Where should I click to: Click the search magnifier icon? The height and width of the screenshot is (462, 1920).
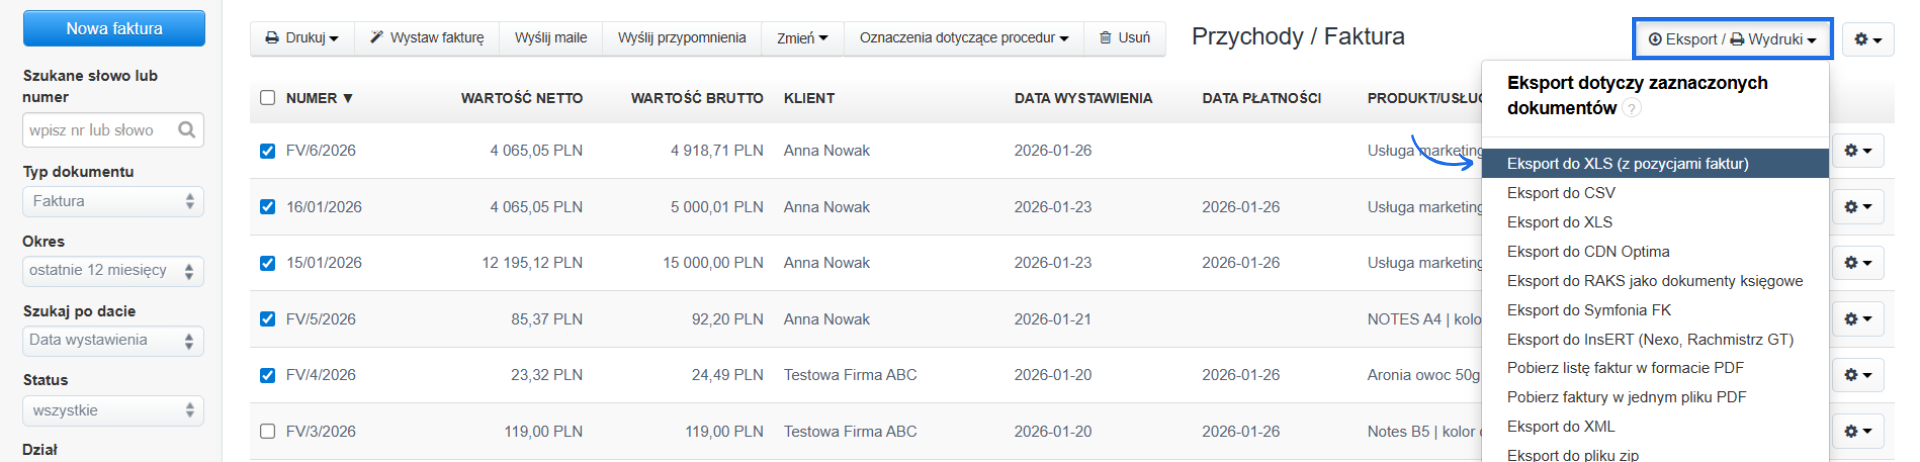click(187, 130)
